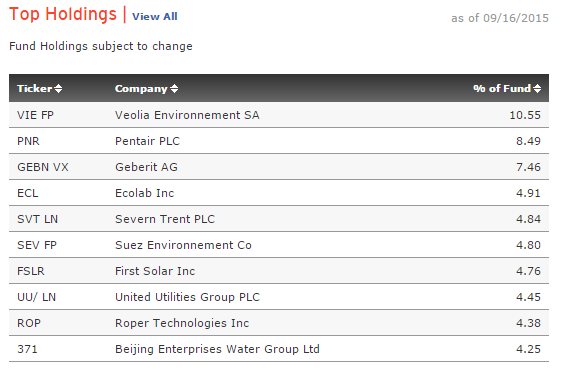Image resolution: width=562 pixels, height=374 pixels.
Task: Select the Veolia Environnement SA row
Action: [279, 115]
